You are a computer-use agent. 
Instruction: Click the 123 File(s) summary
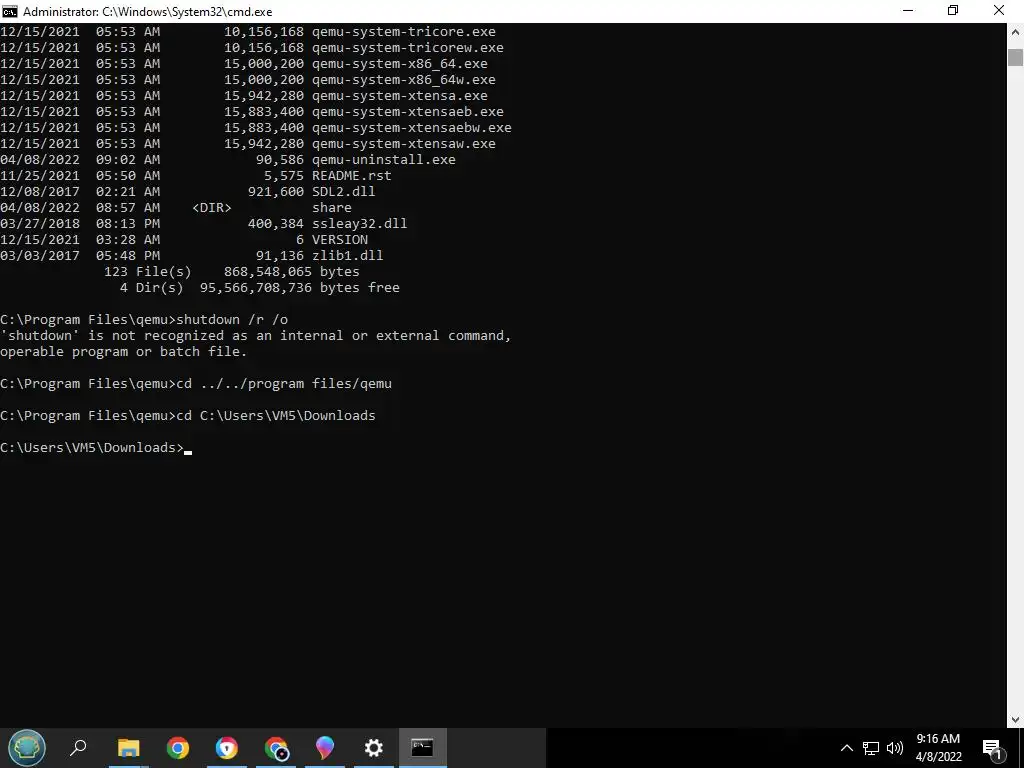148,272
